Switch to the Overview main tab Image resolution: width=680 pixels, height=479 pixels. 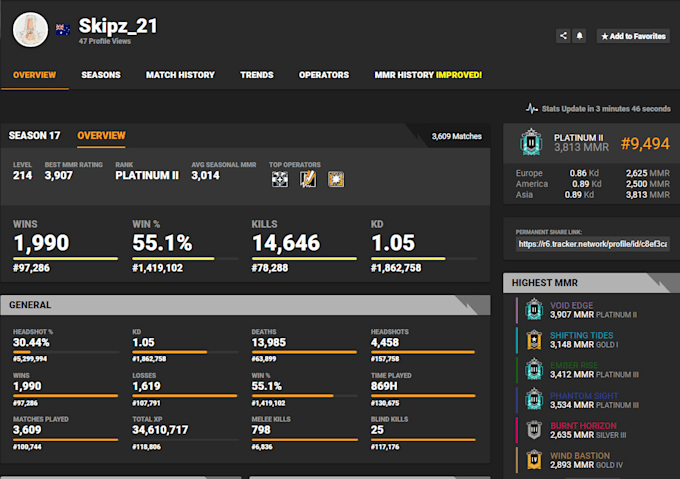34,75
